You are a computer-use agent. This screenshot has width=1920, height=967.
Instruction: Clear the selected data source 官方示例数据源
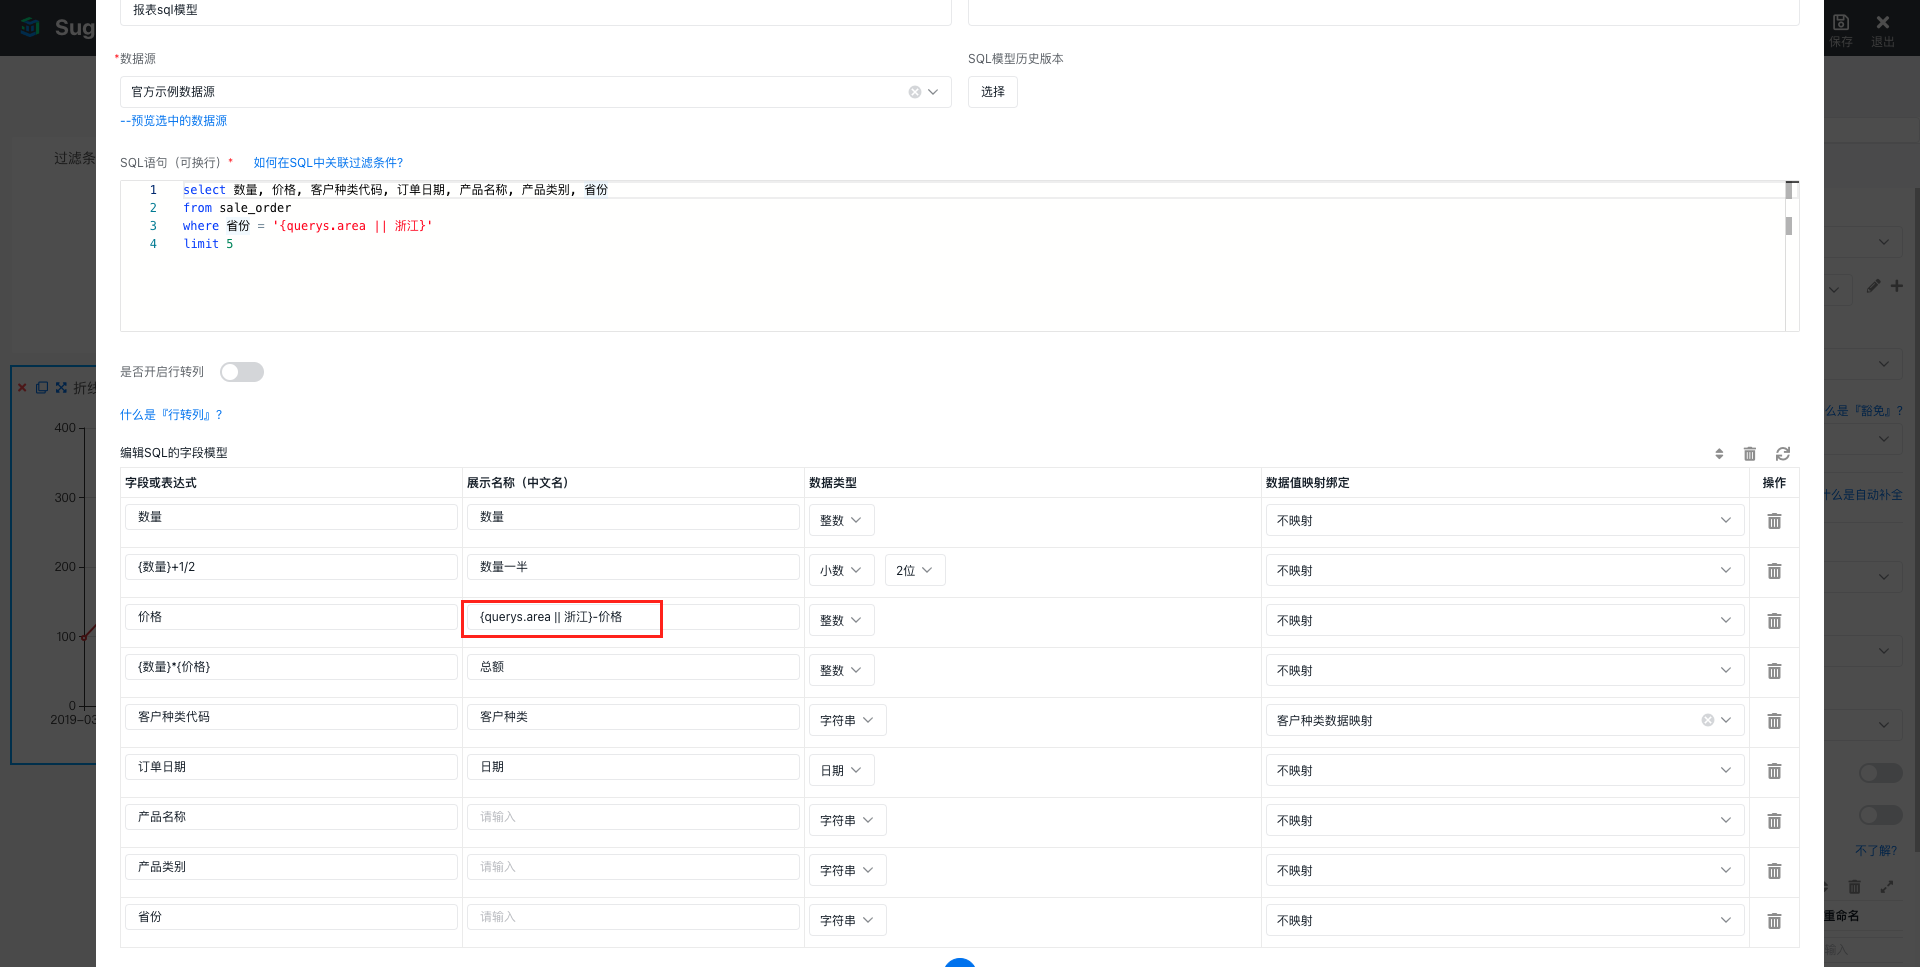coord(915,92)
